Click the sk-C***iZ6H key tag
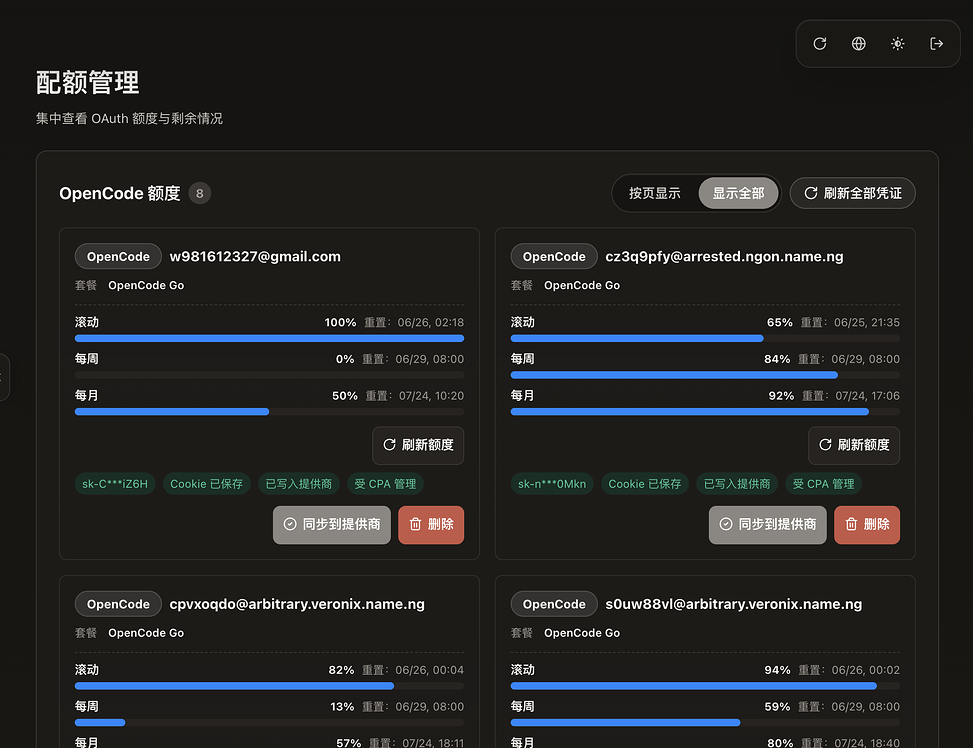Viewport: 973px width, 748px height. pos(115,484)
